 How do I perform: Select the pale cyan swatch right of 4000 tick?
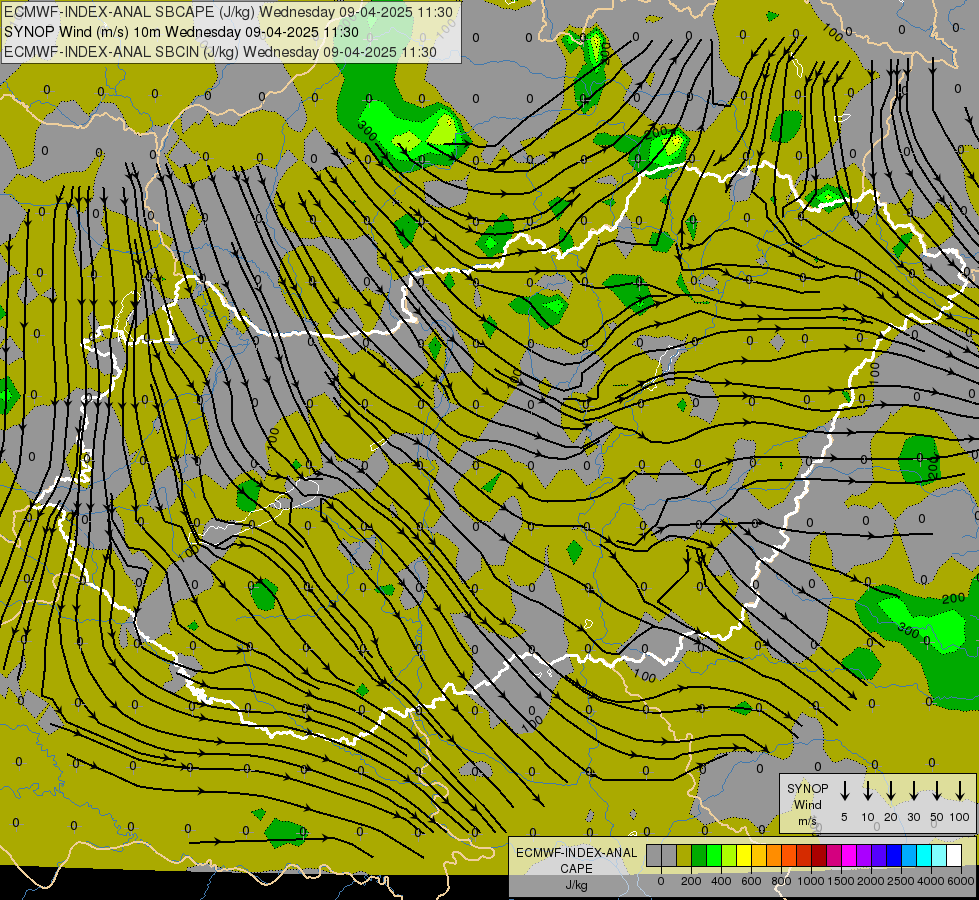(940, 856)
